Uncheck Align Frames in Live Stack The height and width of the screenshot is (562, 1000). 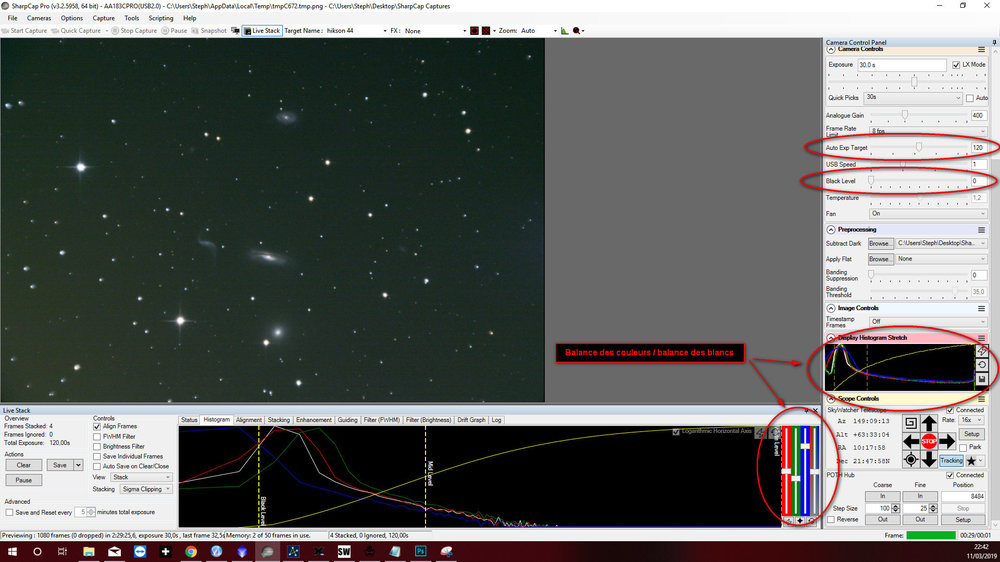point(97,426)
